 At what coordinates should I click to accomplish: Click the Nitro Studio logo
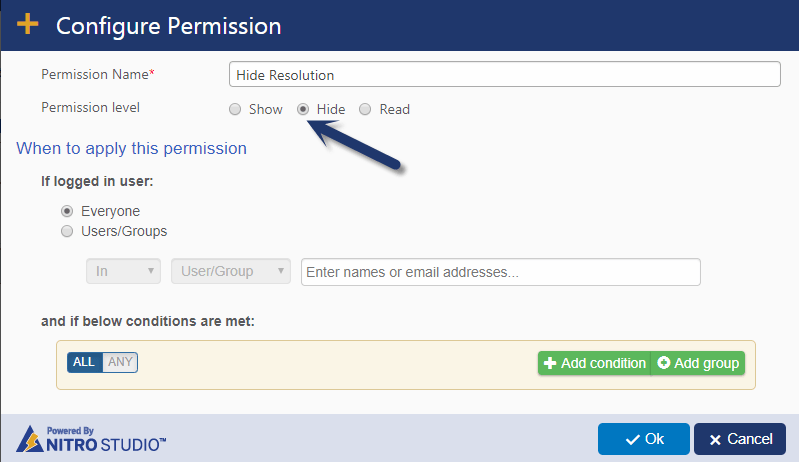[92, 438]
